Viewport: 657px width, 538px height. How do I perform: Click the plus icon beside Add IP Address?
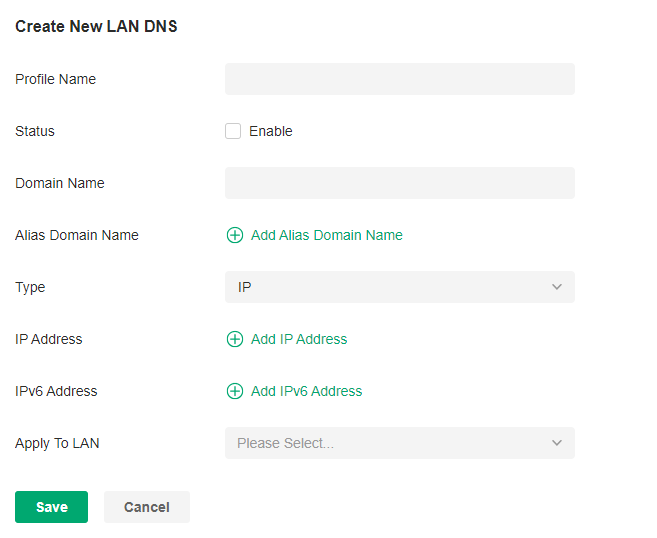(x=235, y=339)
